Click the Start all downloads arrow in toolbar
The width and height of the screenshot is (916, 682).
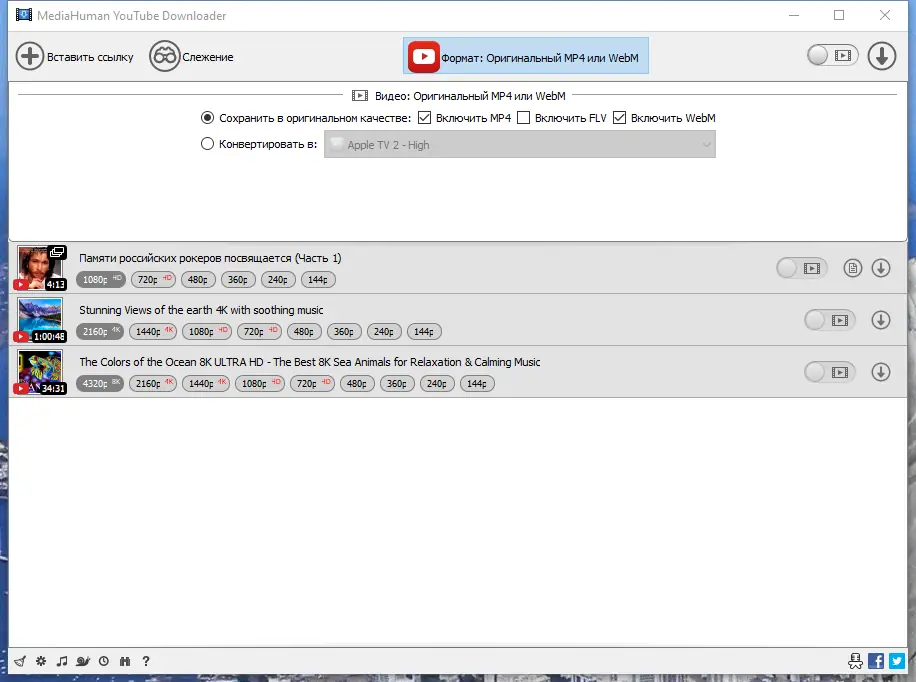[x=882, y=56]
